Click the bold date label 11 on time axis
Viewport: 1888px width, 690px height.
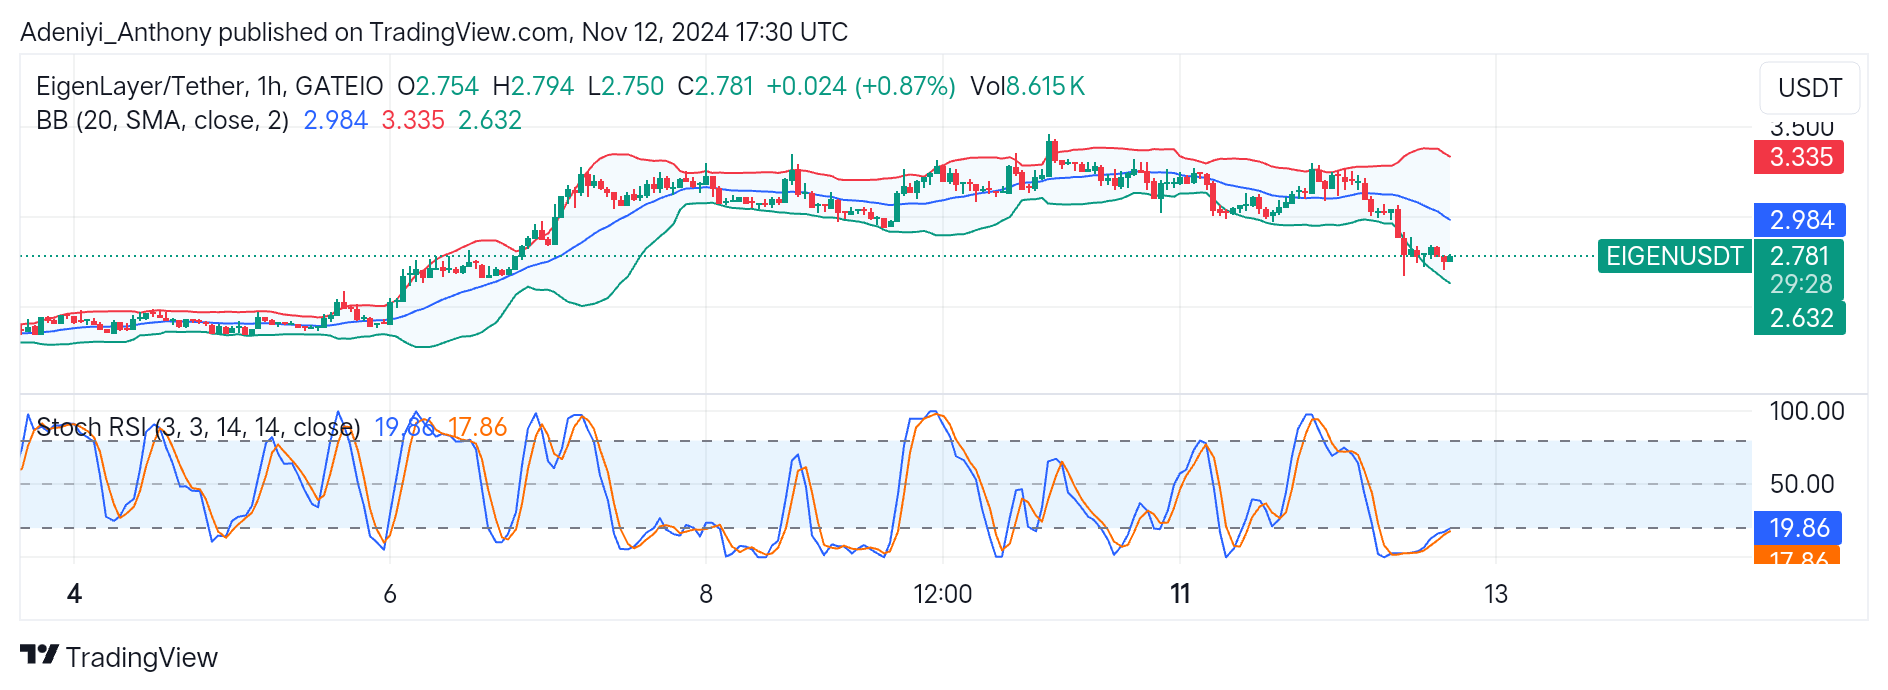(x=1180, y=594)
